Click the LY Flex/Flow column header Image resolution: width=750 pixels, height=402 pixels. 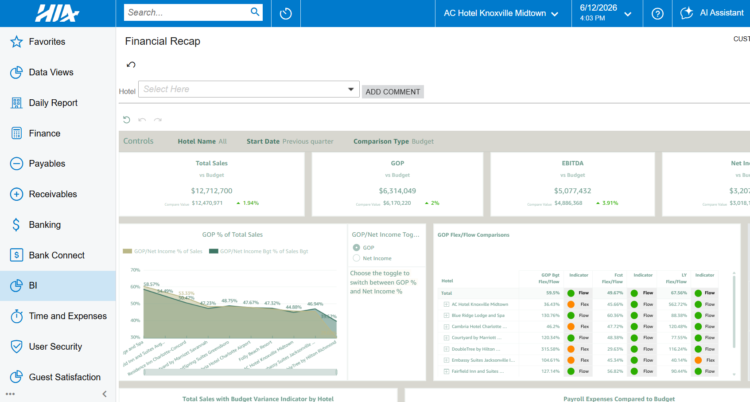(x=678, y=279)
